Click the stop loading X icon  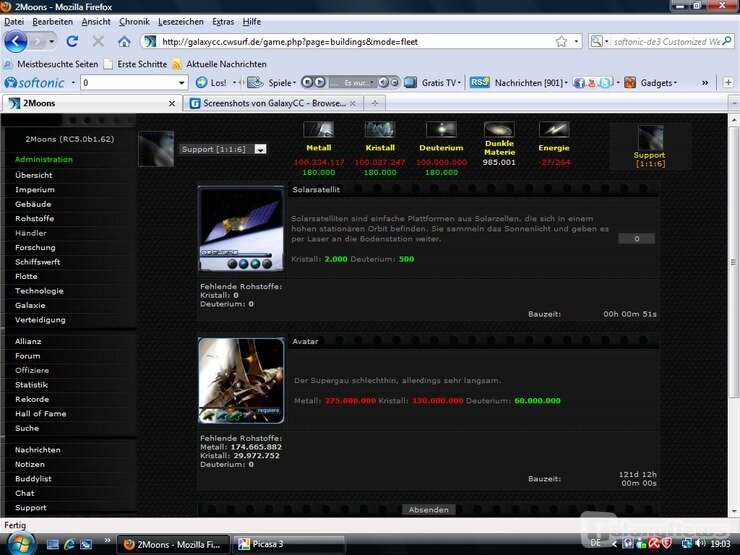pyautogui.click(x=98, y=42)
